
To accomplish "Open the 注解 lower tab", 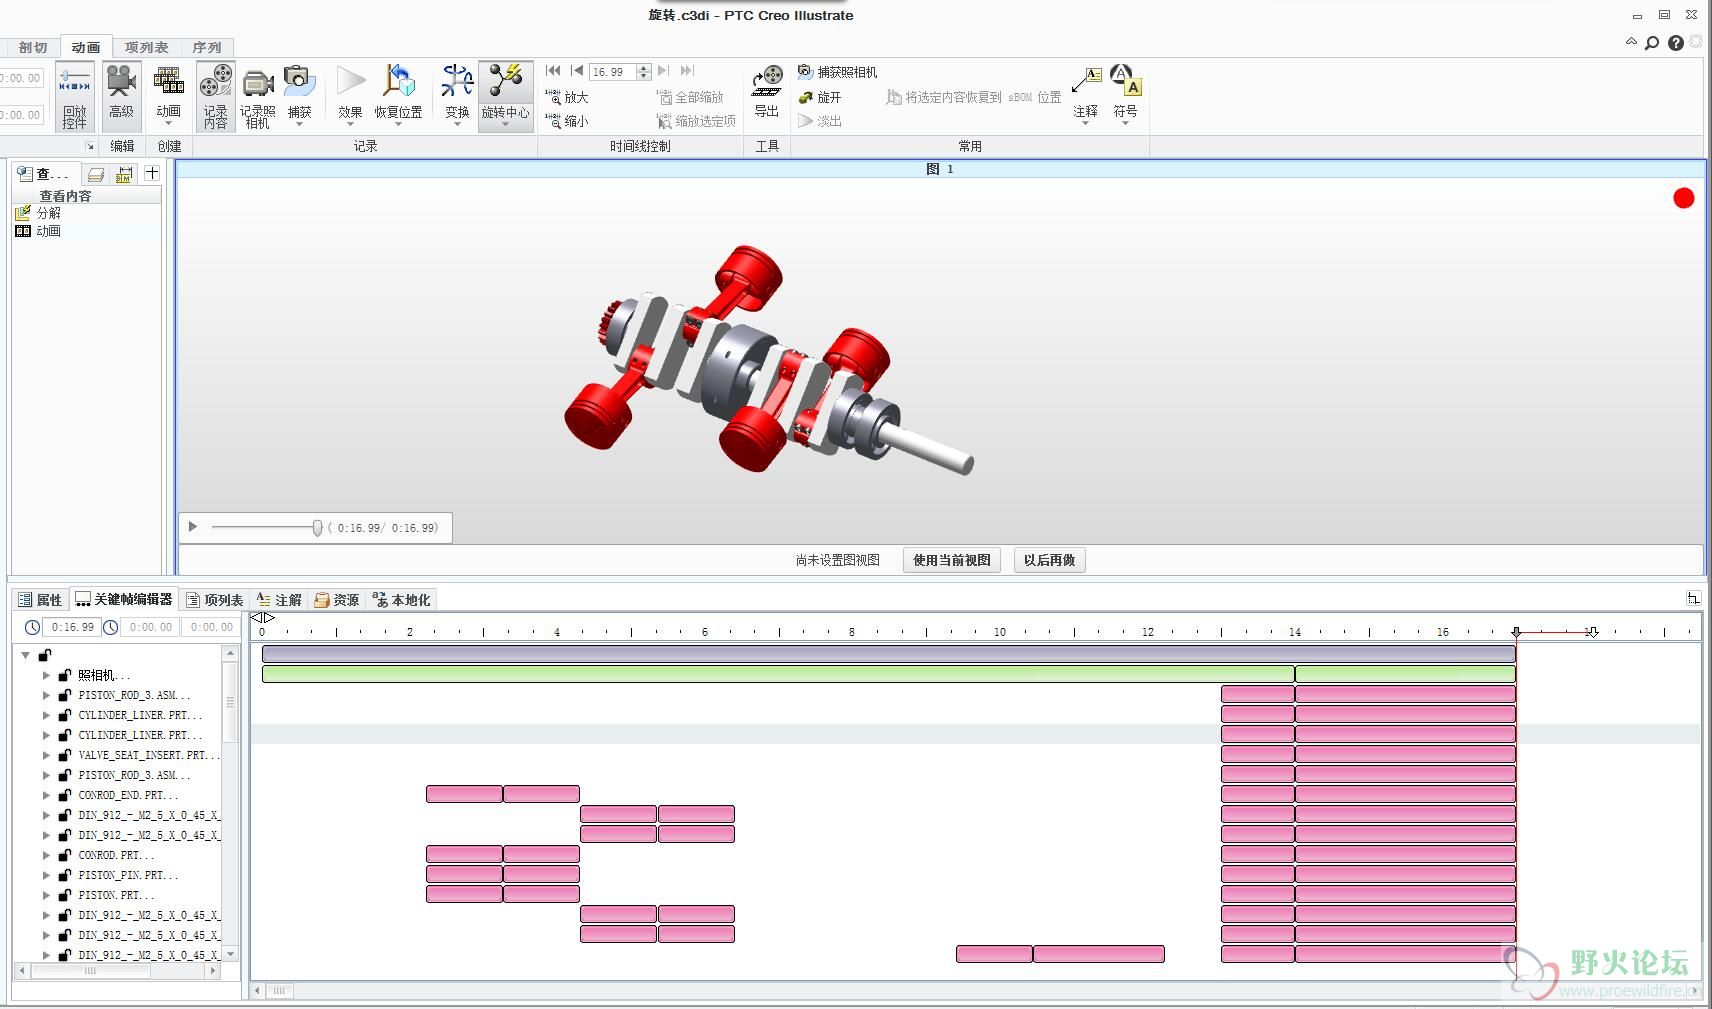I will tap(279, 600).
